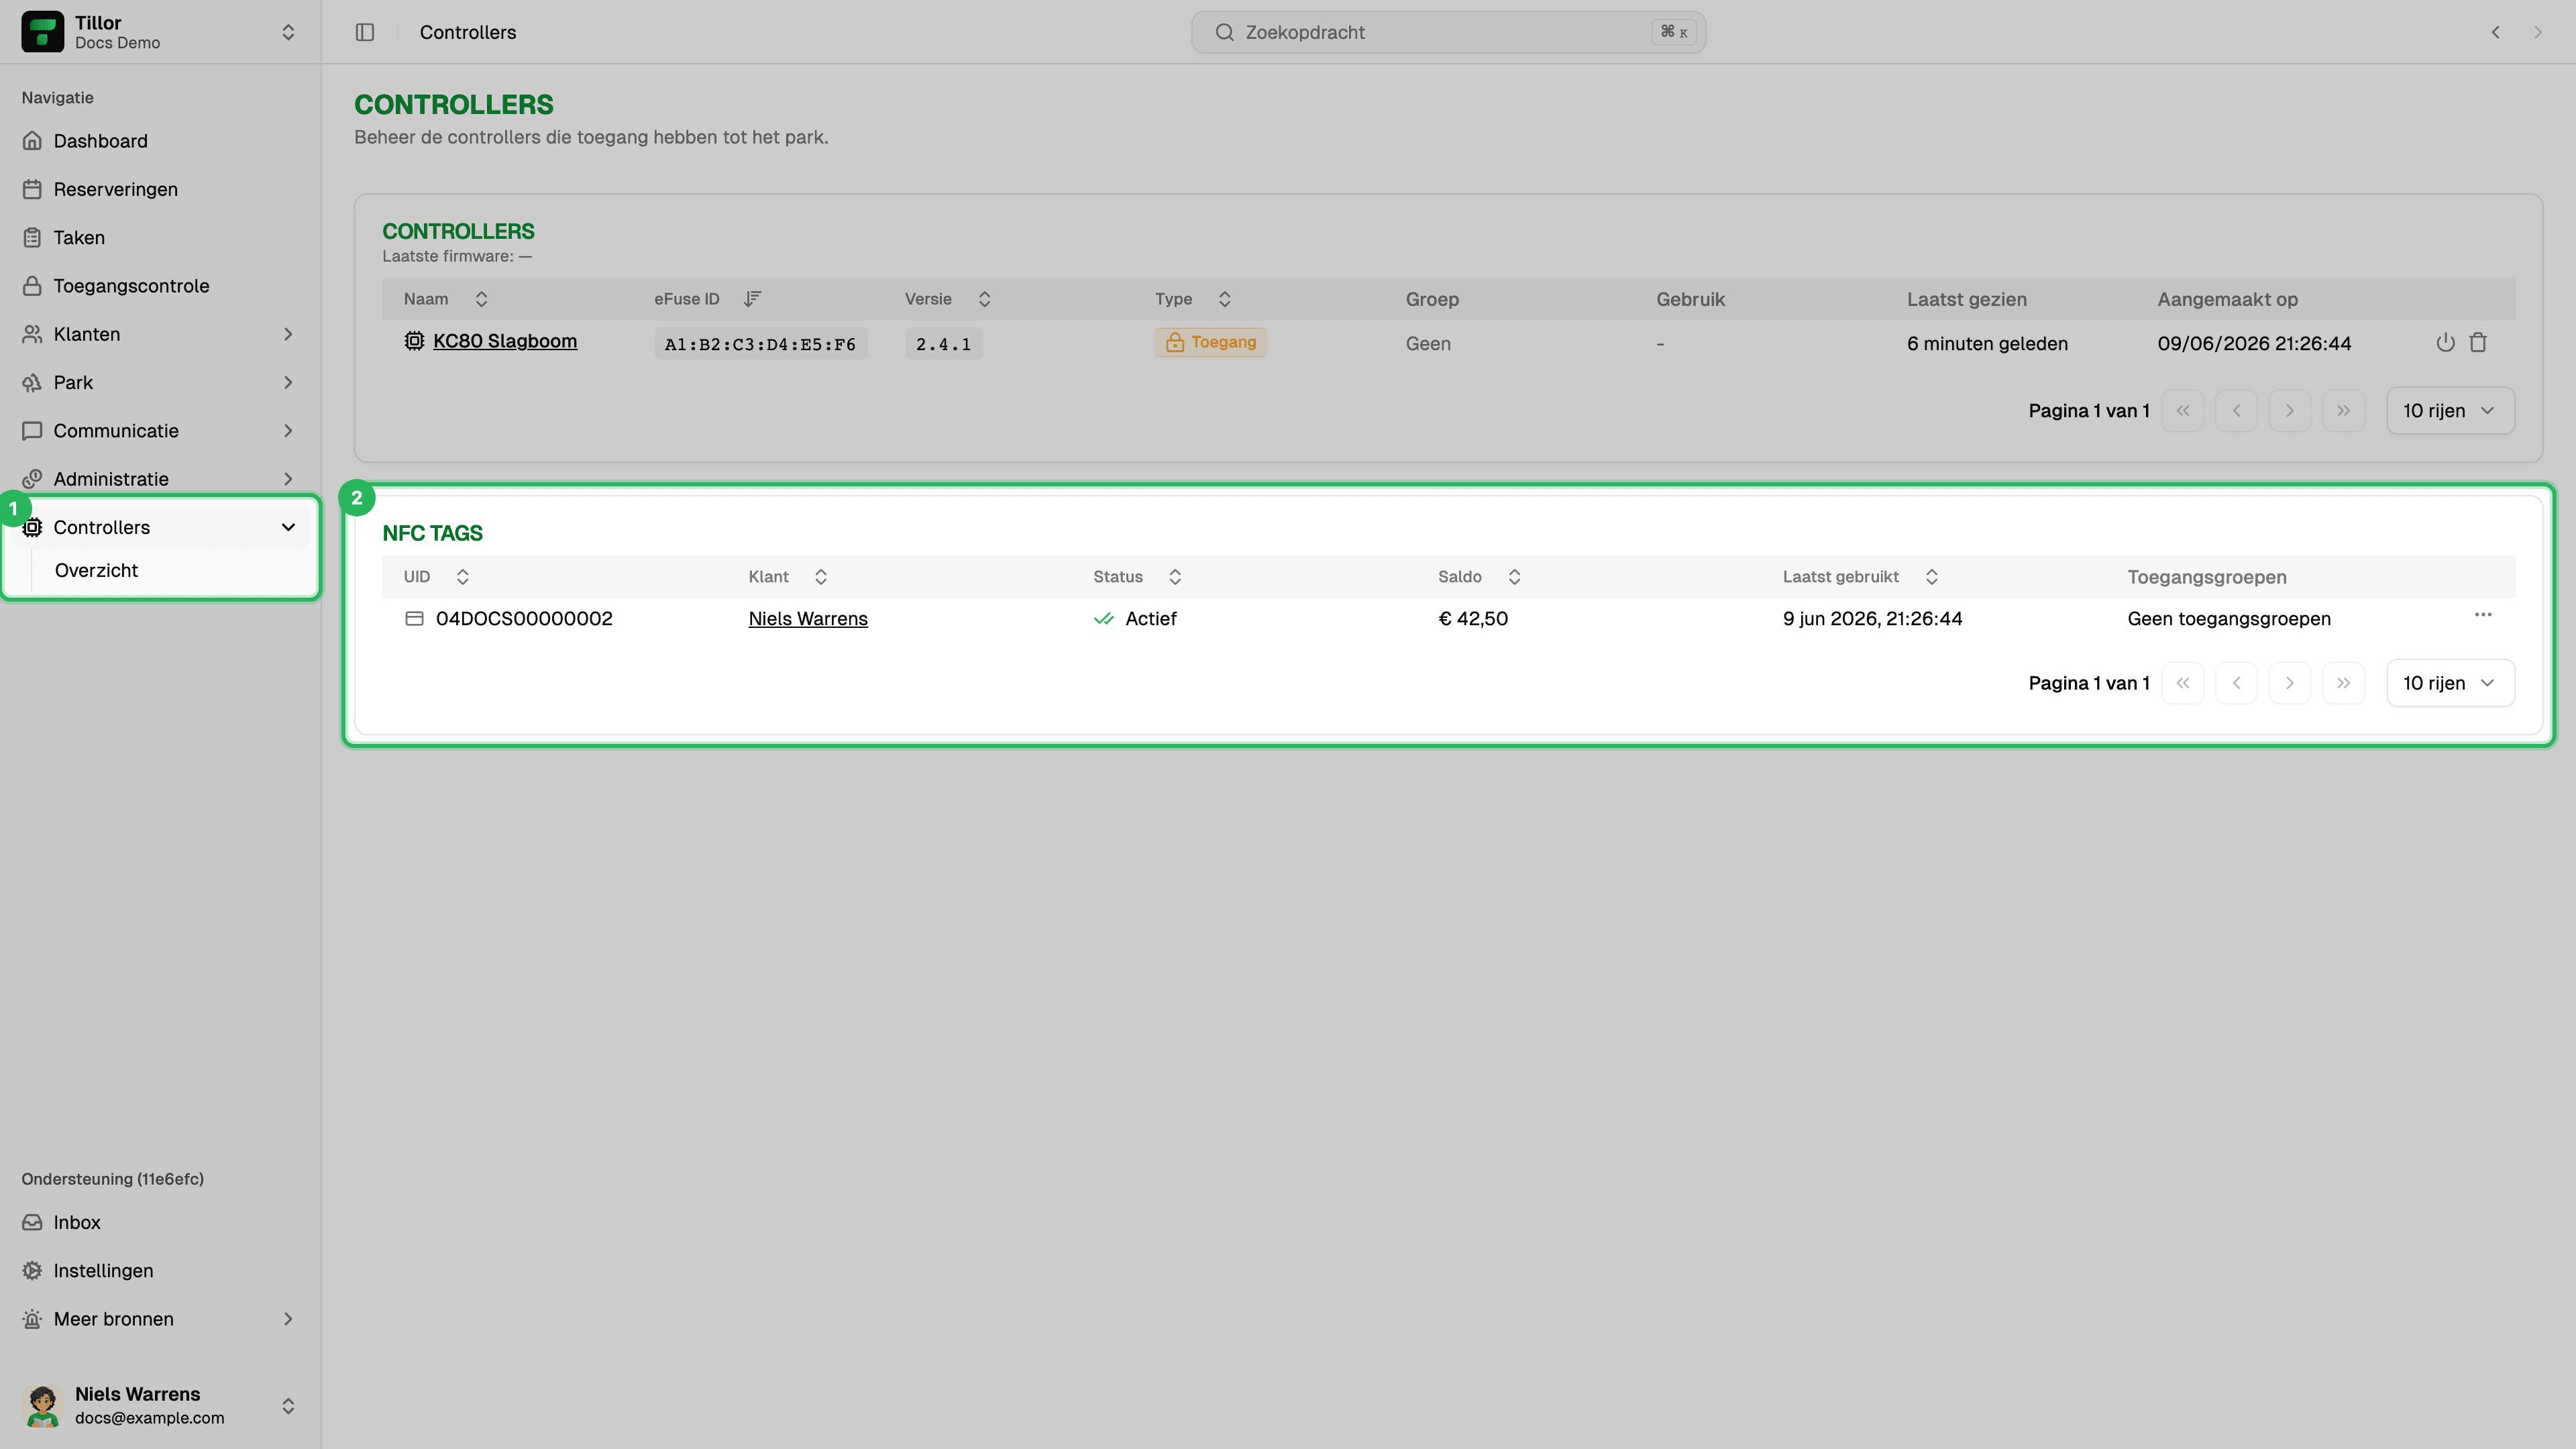
Task: Click the Park tree icon
Action: pos(32,382)
